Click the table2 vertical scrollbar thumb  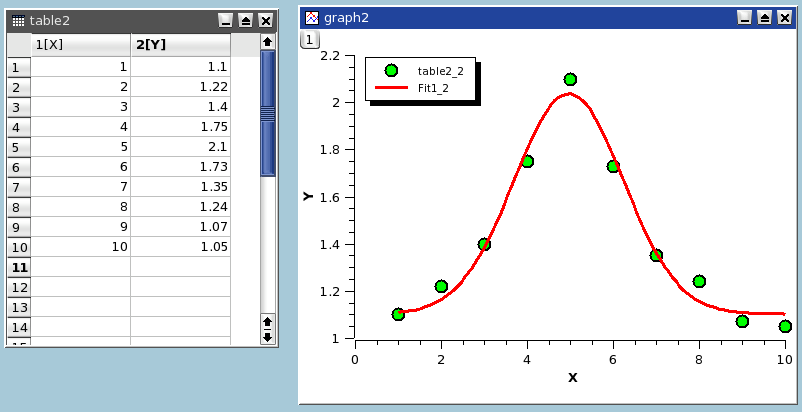pyautogui.click(x=267, y=113)
